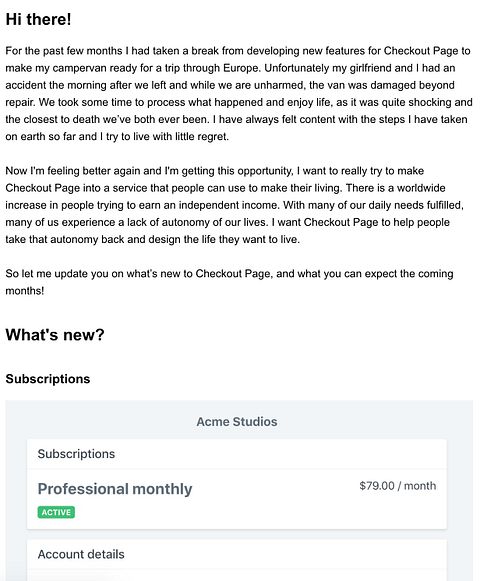The height and width of the screenshot is (581, 480).
Task: Open the Account details card header
Action: pos(81,554)
